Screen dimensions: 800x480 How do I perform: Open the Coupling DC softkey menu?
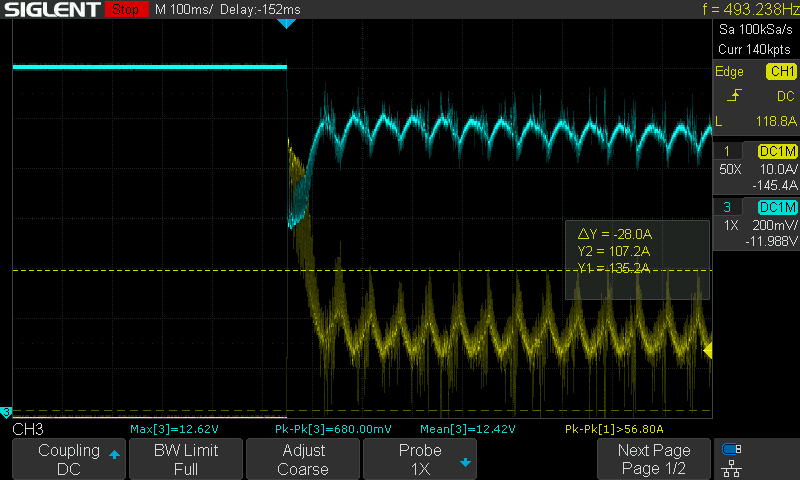pos(69,459)
